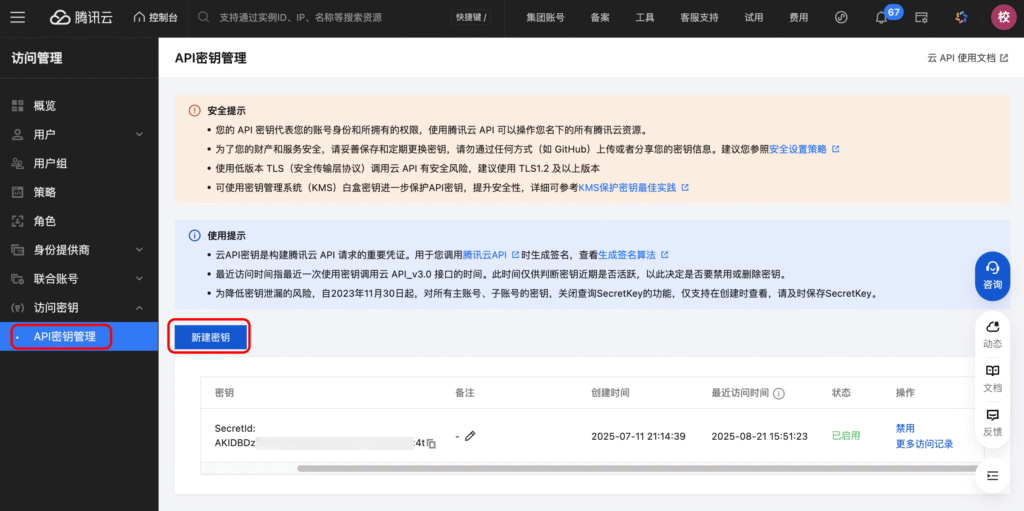Click 用户 person icon in sidebar
Image resolution: width=1024 pixels, height=511 pixels.
[x=18, y=135]
